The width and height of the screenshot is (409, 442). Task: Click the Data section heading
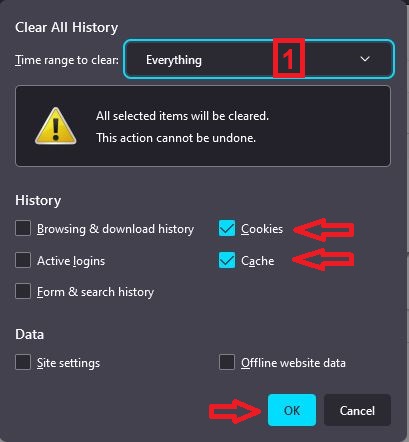click(x=29, y=334)
